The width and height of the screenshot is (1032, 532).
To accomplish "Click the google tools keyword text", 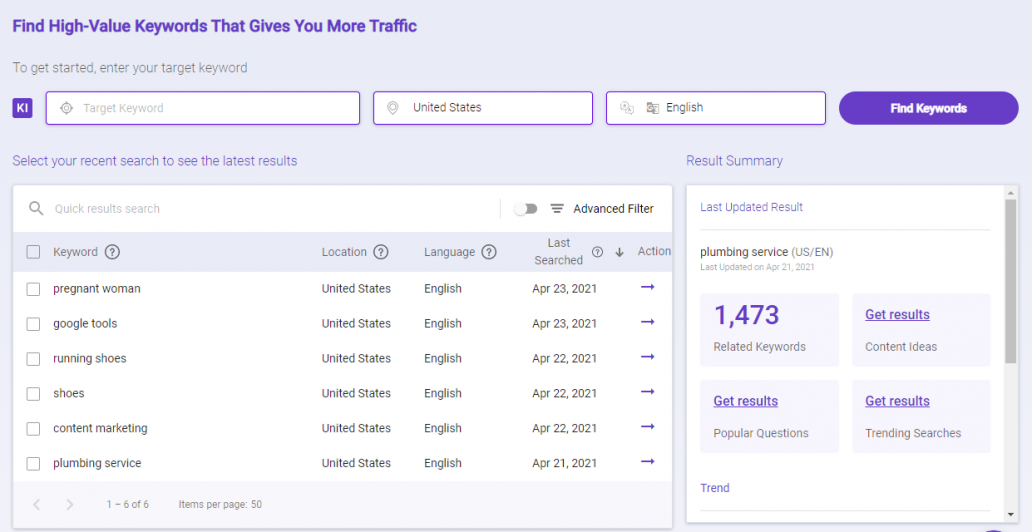I will point(86,323).
